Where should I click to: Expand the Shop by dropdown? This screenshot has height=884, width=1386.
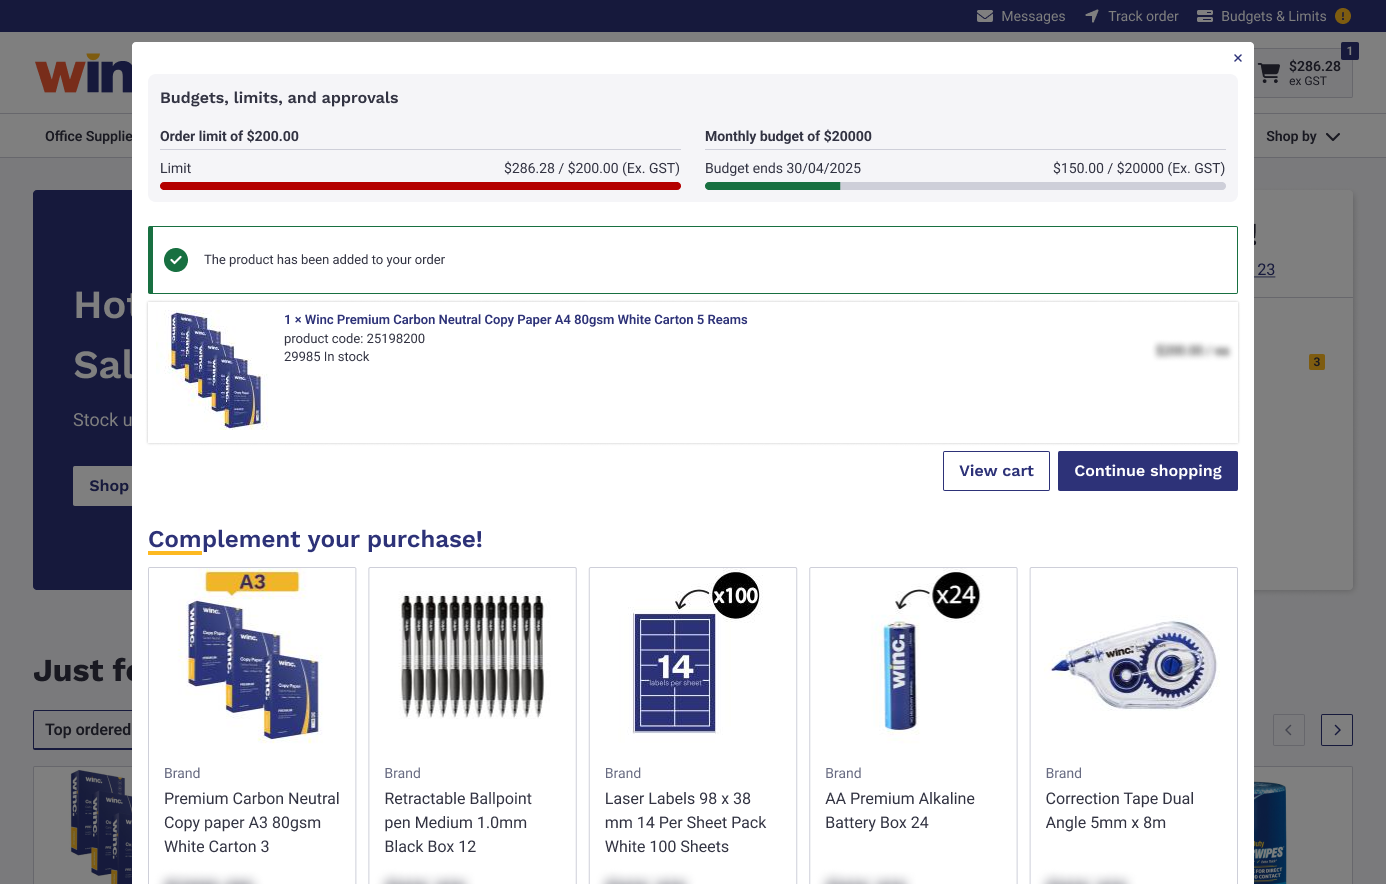click(x=1302, y=136)
